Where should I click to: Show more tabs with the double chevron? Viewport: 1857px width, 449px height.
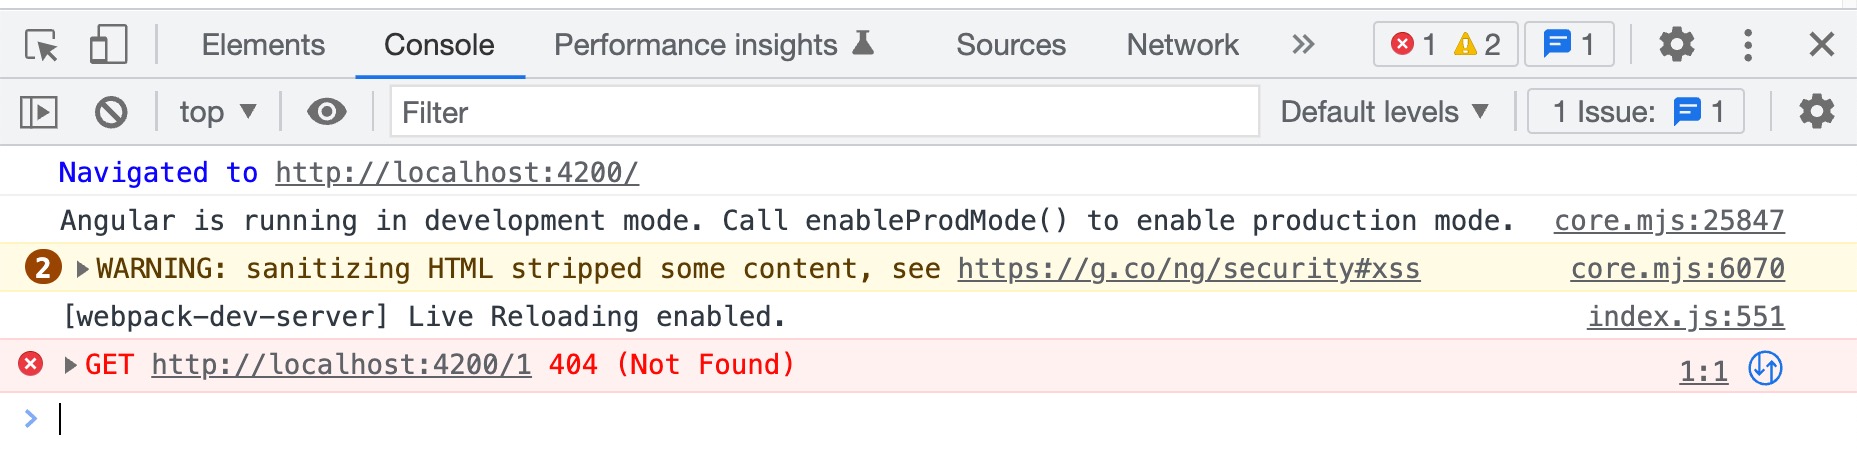(1302, 45)
